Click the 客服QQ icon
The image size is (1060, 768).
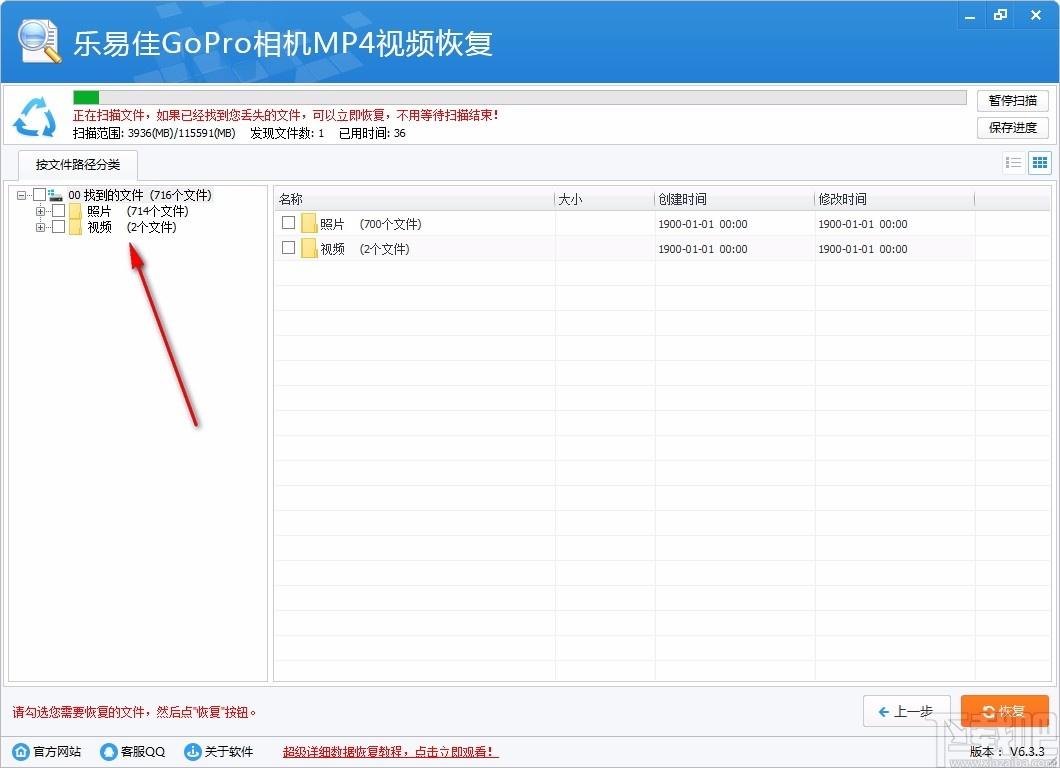tap(108, 752)
